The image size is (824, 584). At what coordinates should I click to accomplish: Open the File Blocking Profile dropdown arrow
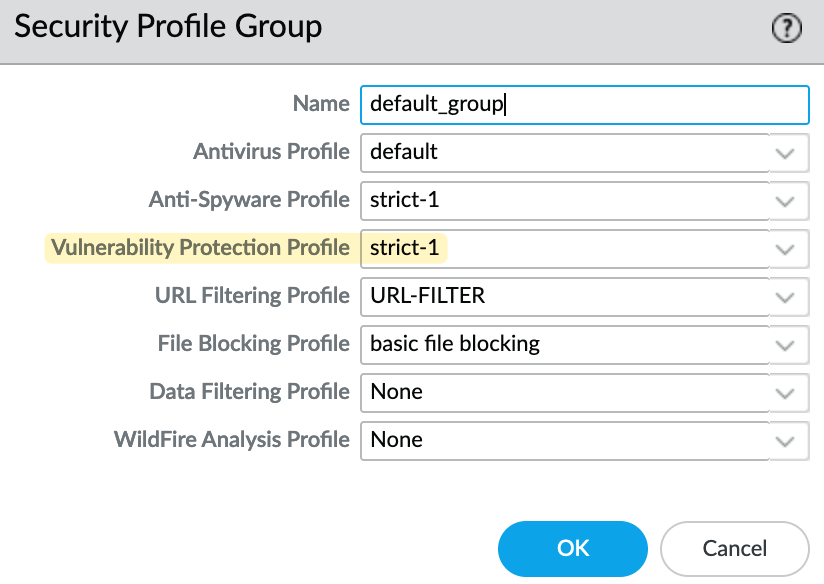pos(785,344)
